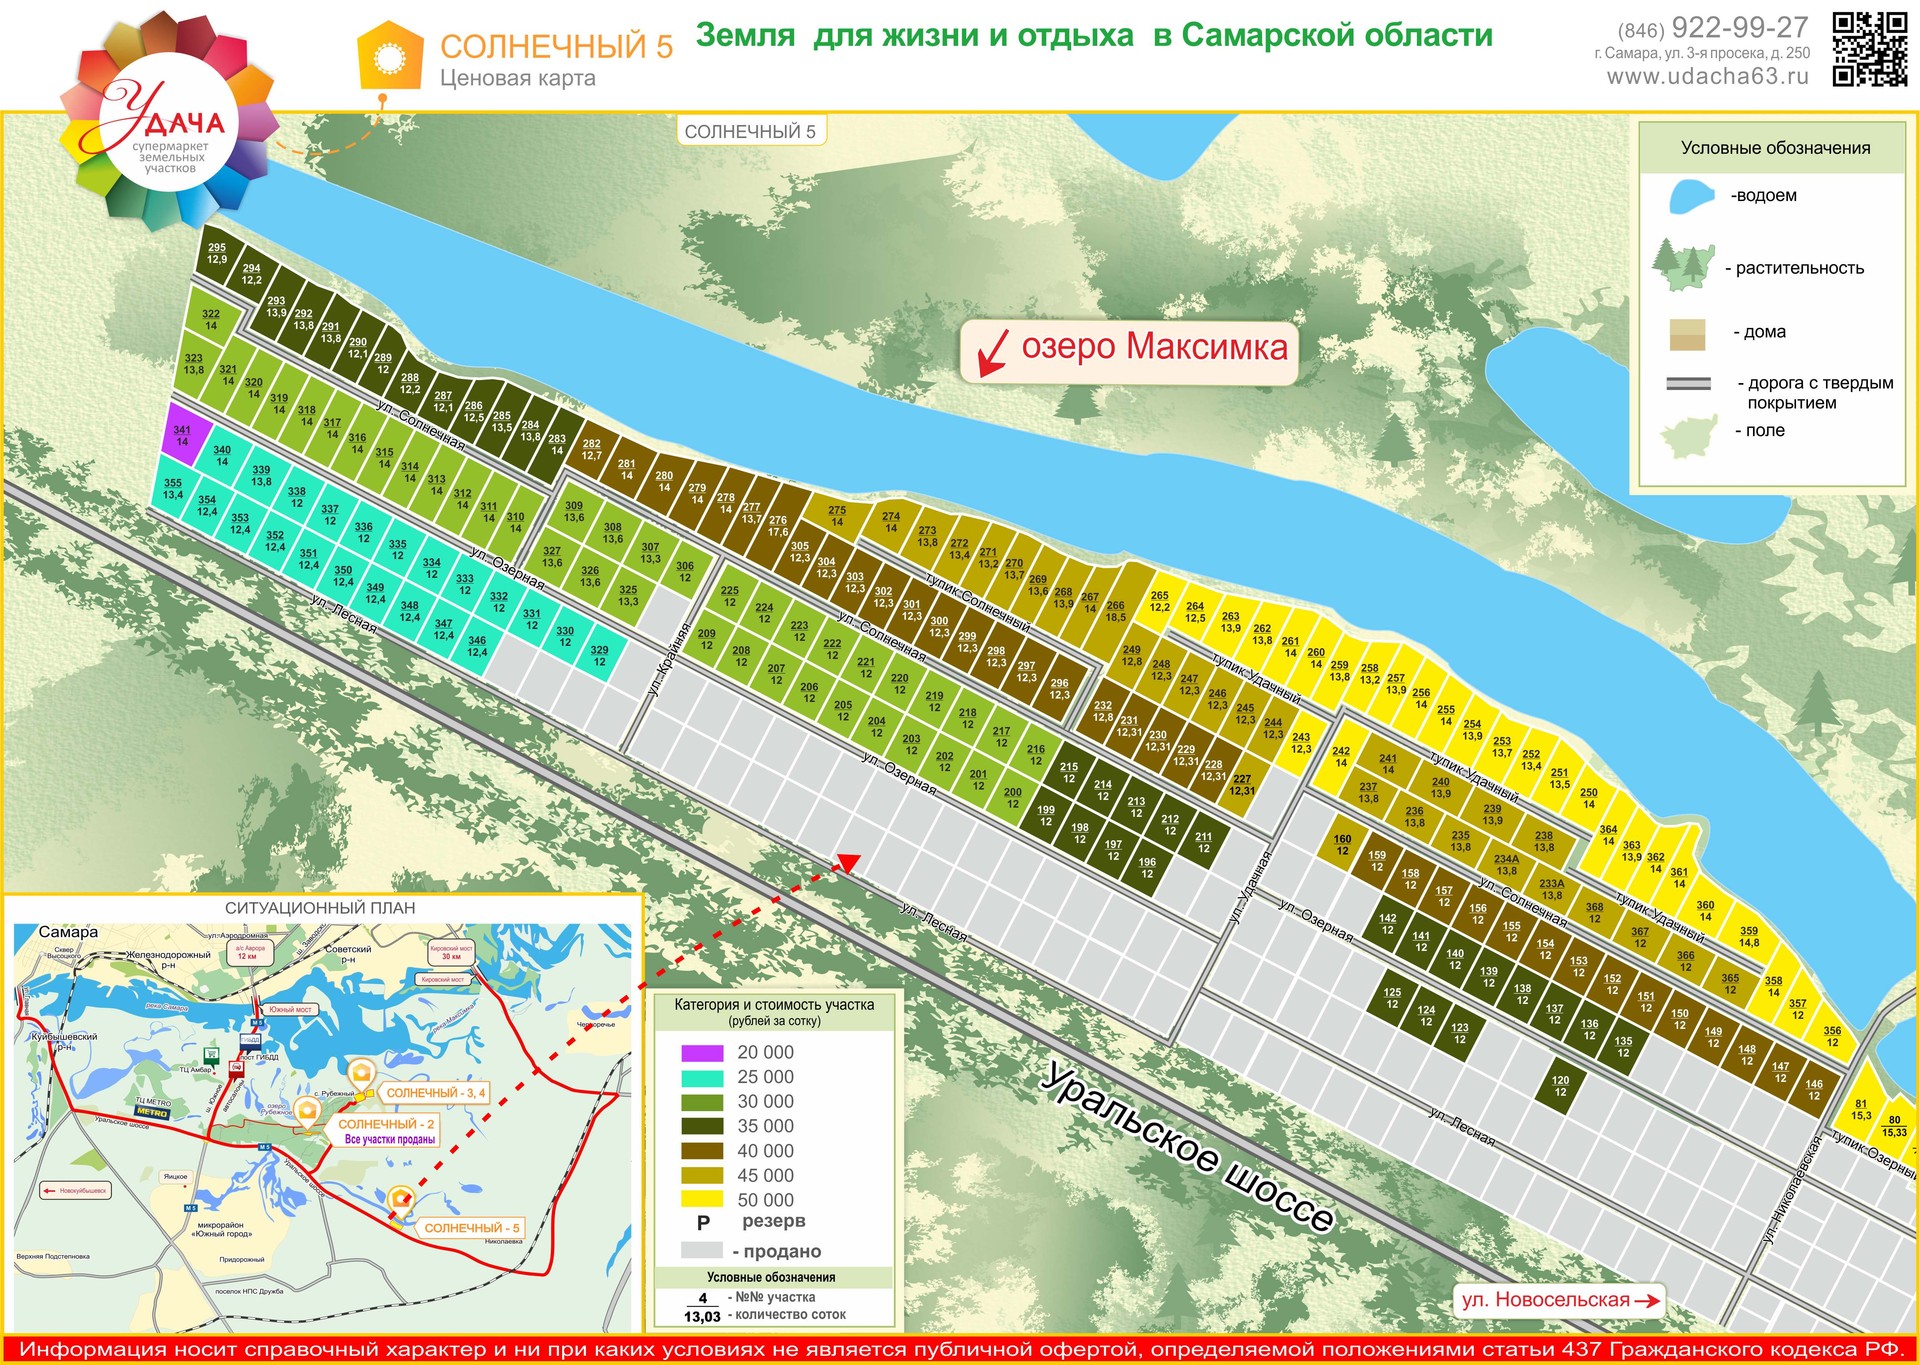
Task: Click the METRO store marker on the plan
Action: pos(152,1111)
